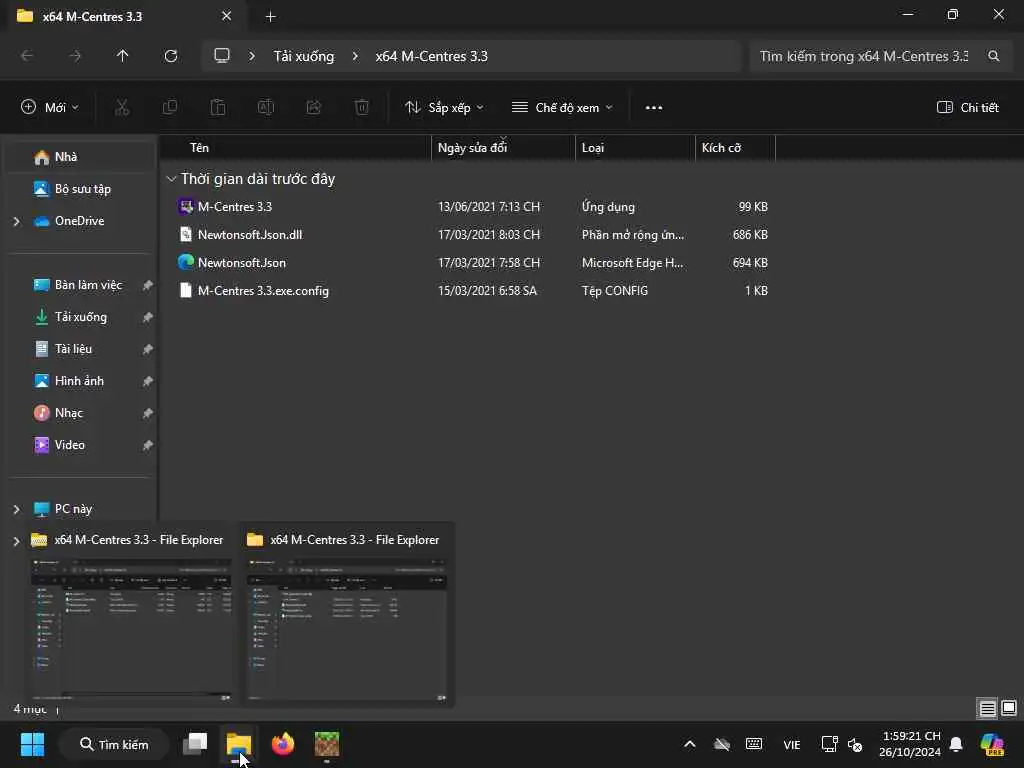Click x64 M-Centres 3.3 breadcrumb segment
The width and height of the screenshot is (1024, 768).
coord(432,56)
